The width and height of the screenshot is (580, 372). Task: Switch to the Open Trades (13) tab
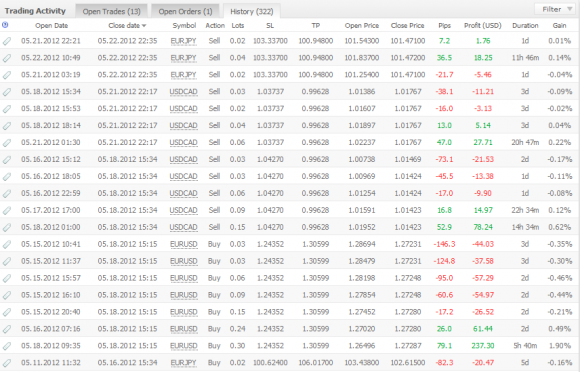tap(111, 11)
